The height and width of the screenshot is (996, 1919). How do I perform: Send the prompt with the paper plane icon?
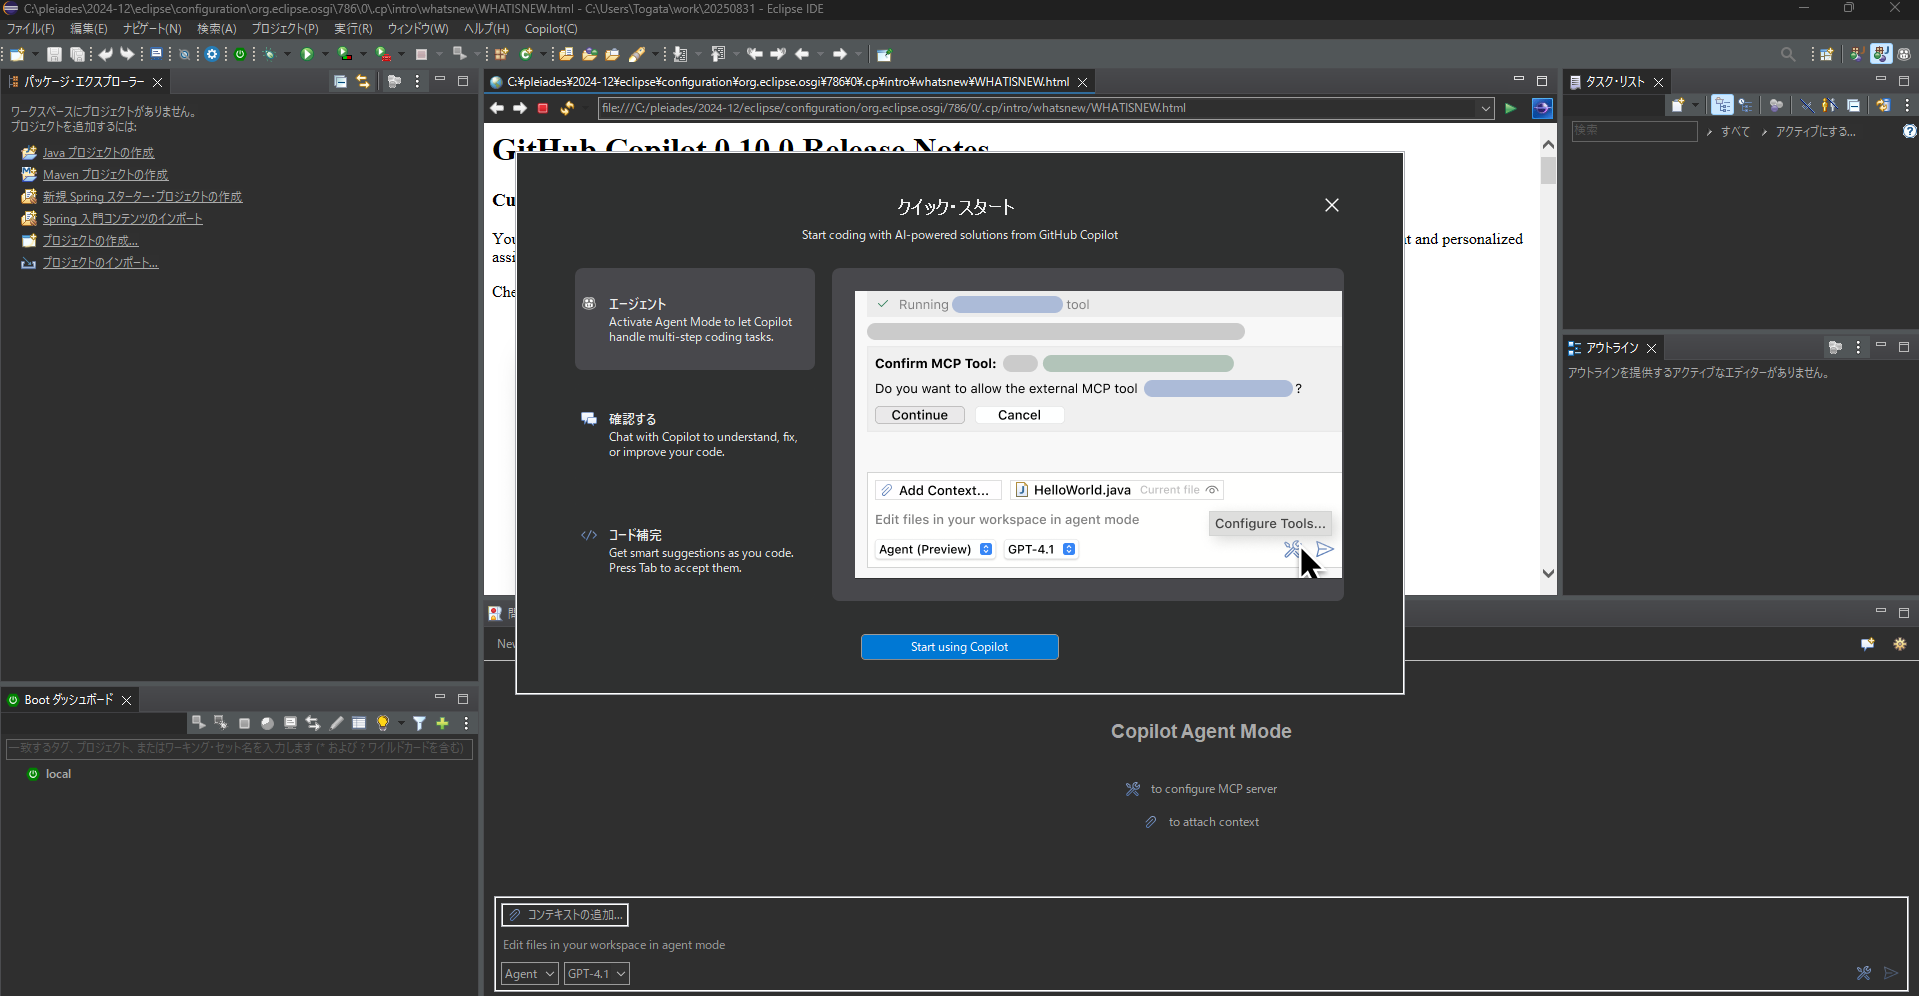tap(1891, 973)
